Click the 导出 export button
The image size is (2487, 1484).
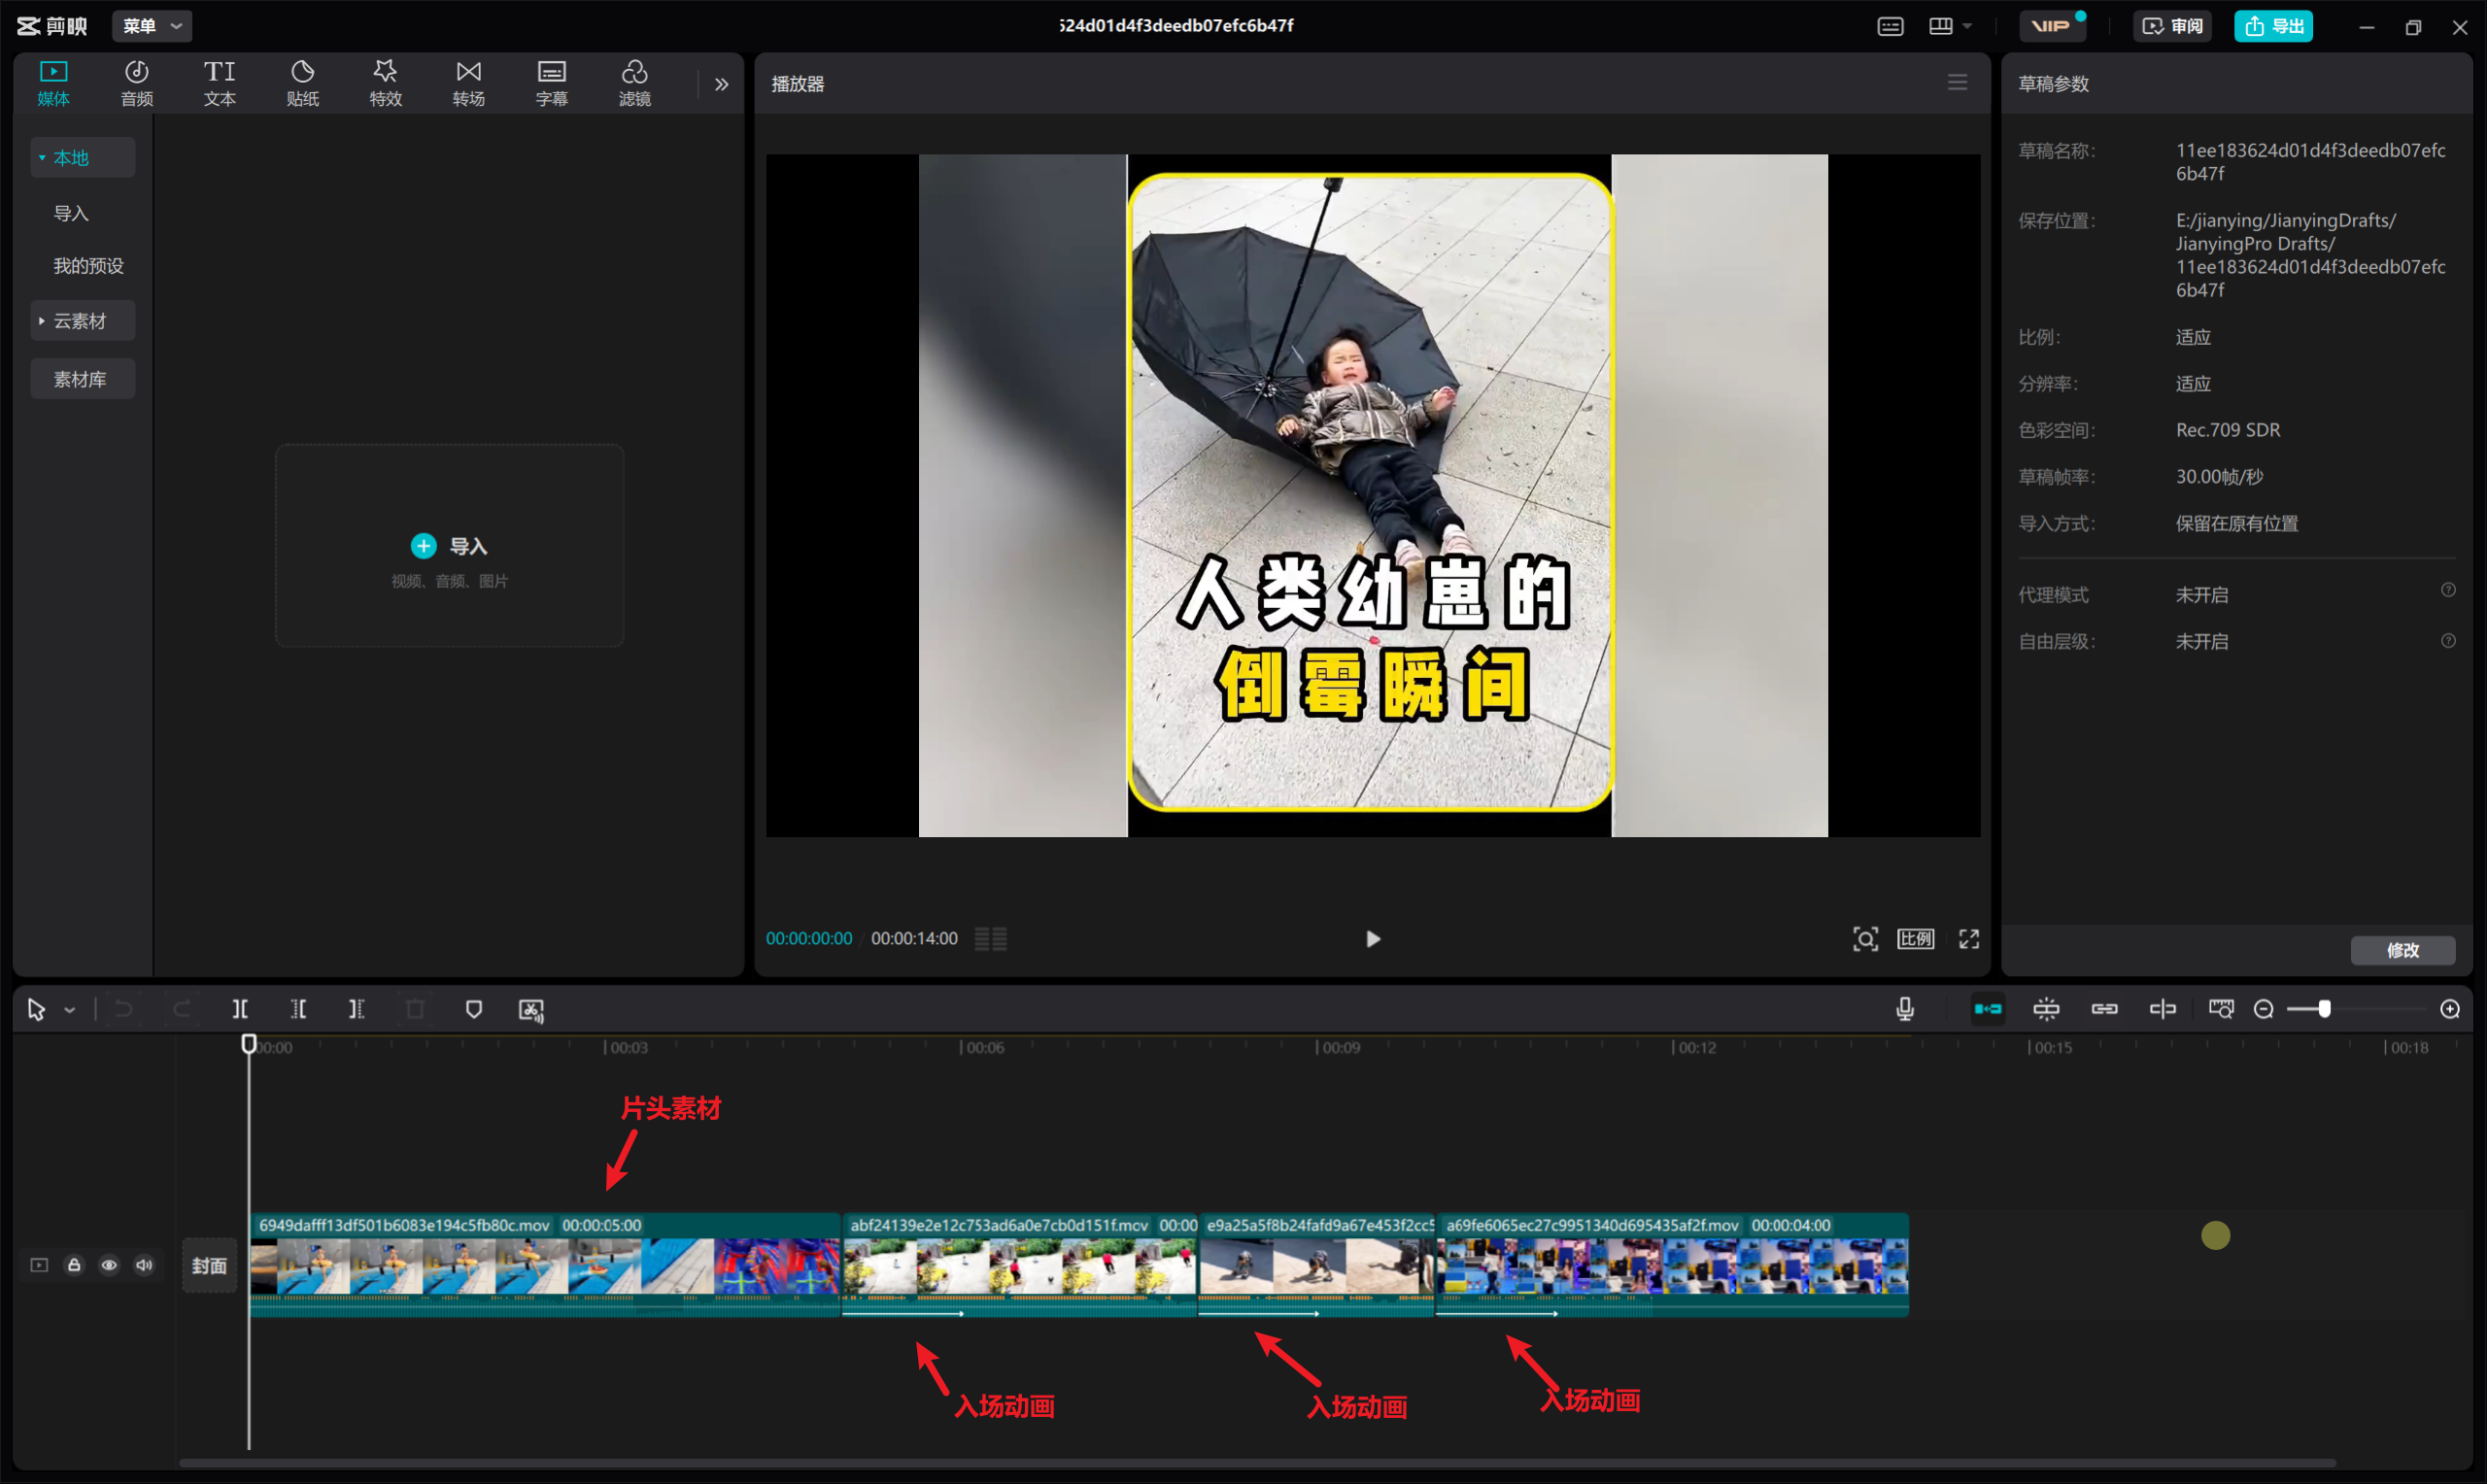pyautogui.click(x=2273, y=26)
